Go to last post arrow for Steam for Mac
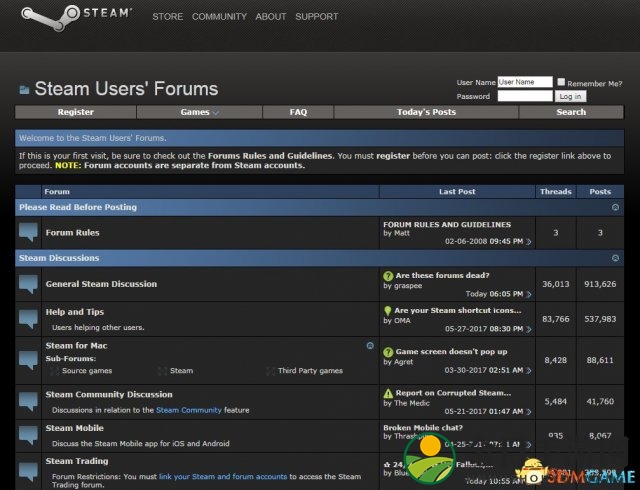640x490 pixels. click(529, 370)
